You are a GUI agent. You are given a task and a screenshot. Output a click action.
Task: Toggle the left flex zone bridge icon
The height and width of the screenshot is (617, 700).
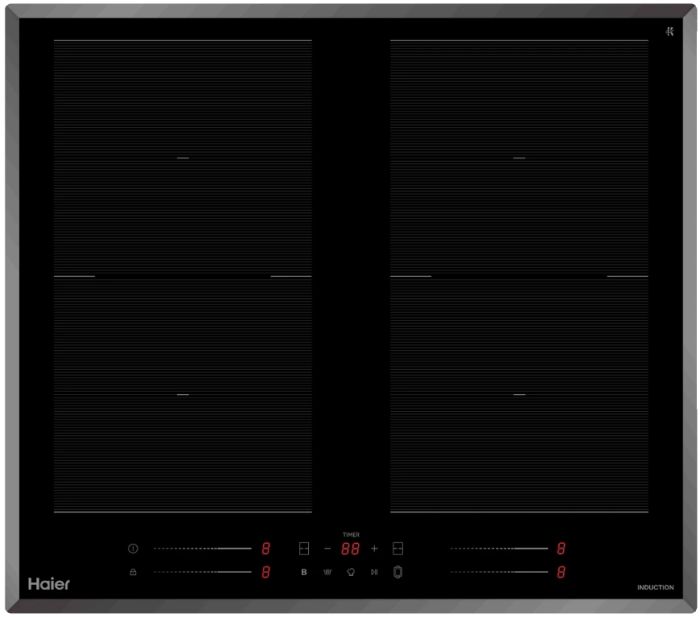(304, 549)
